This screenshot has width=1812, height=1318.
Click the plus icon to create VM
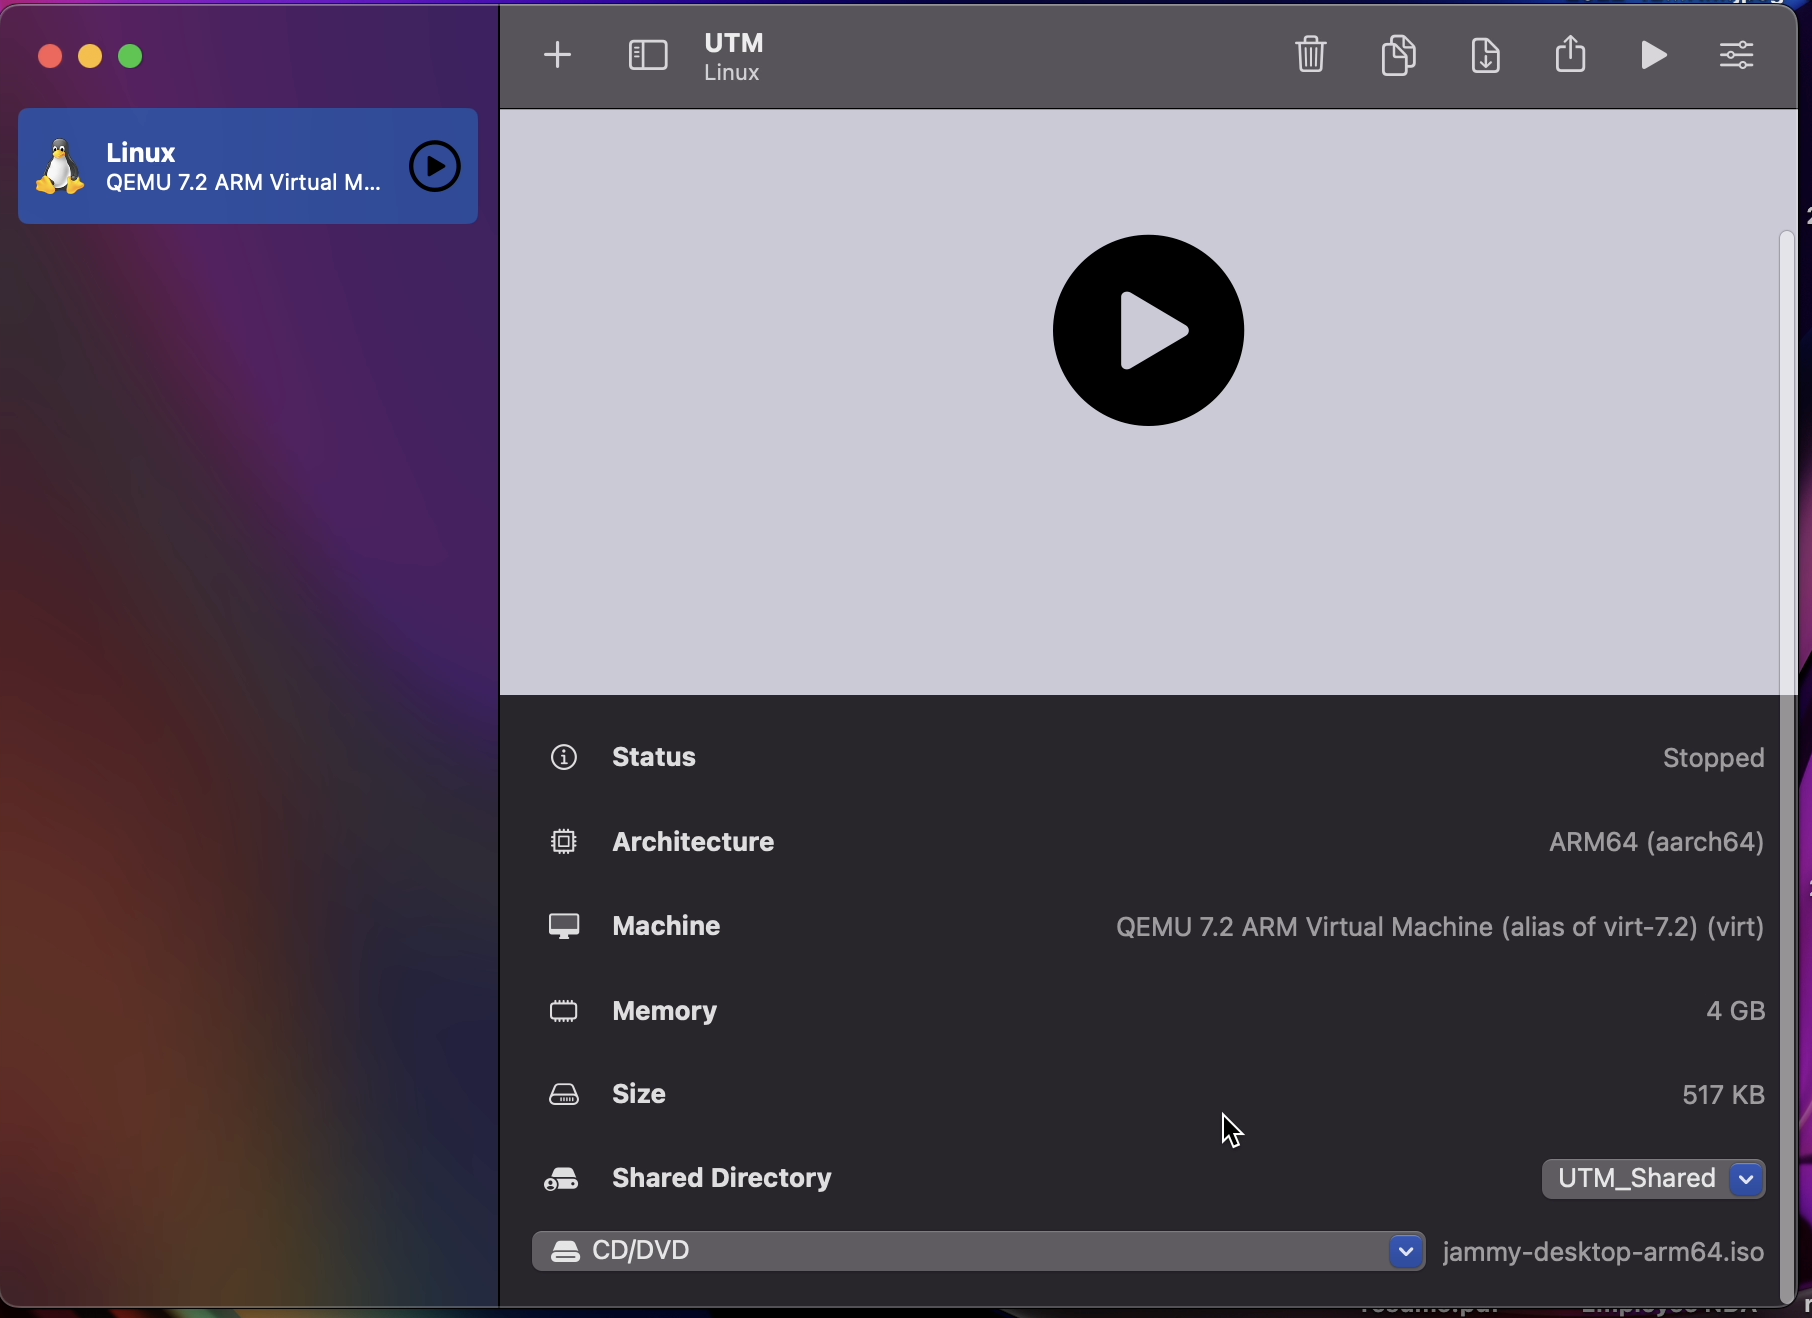click(x=558, y=55)
